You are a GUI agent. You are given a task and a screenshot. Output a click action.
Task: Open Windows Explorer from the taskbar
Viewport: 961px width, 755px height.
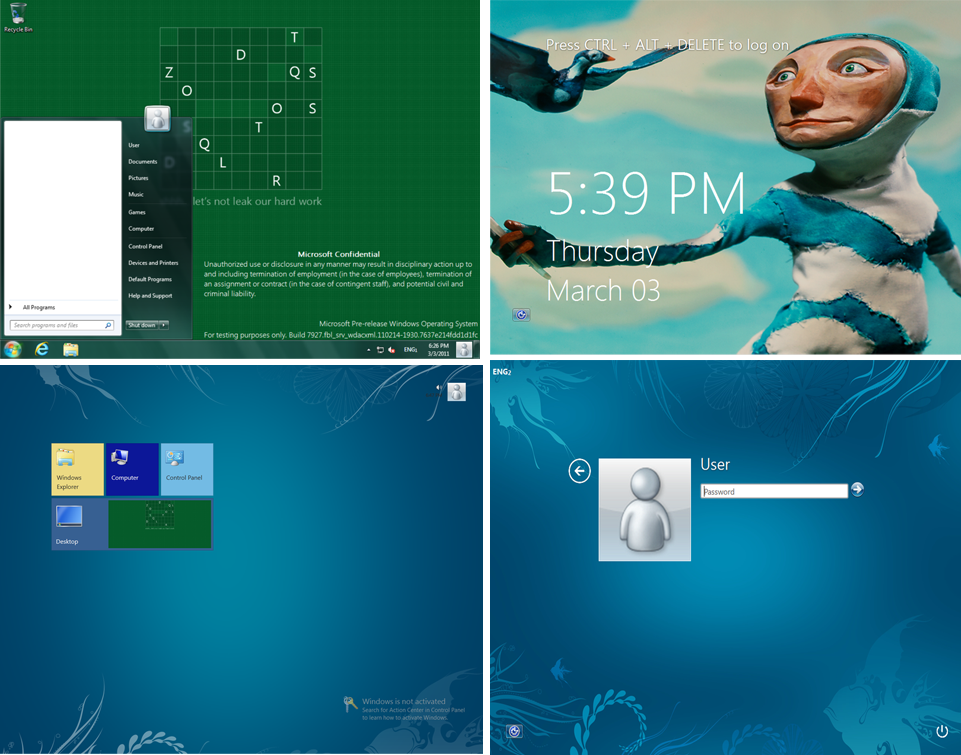coord(70,349)
